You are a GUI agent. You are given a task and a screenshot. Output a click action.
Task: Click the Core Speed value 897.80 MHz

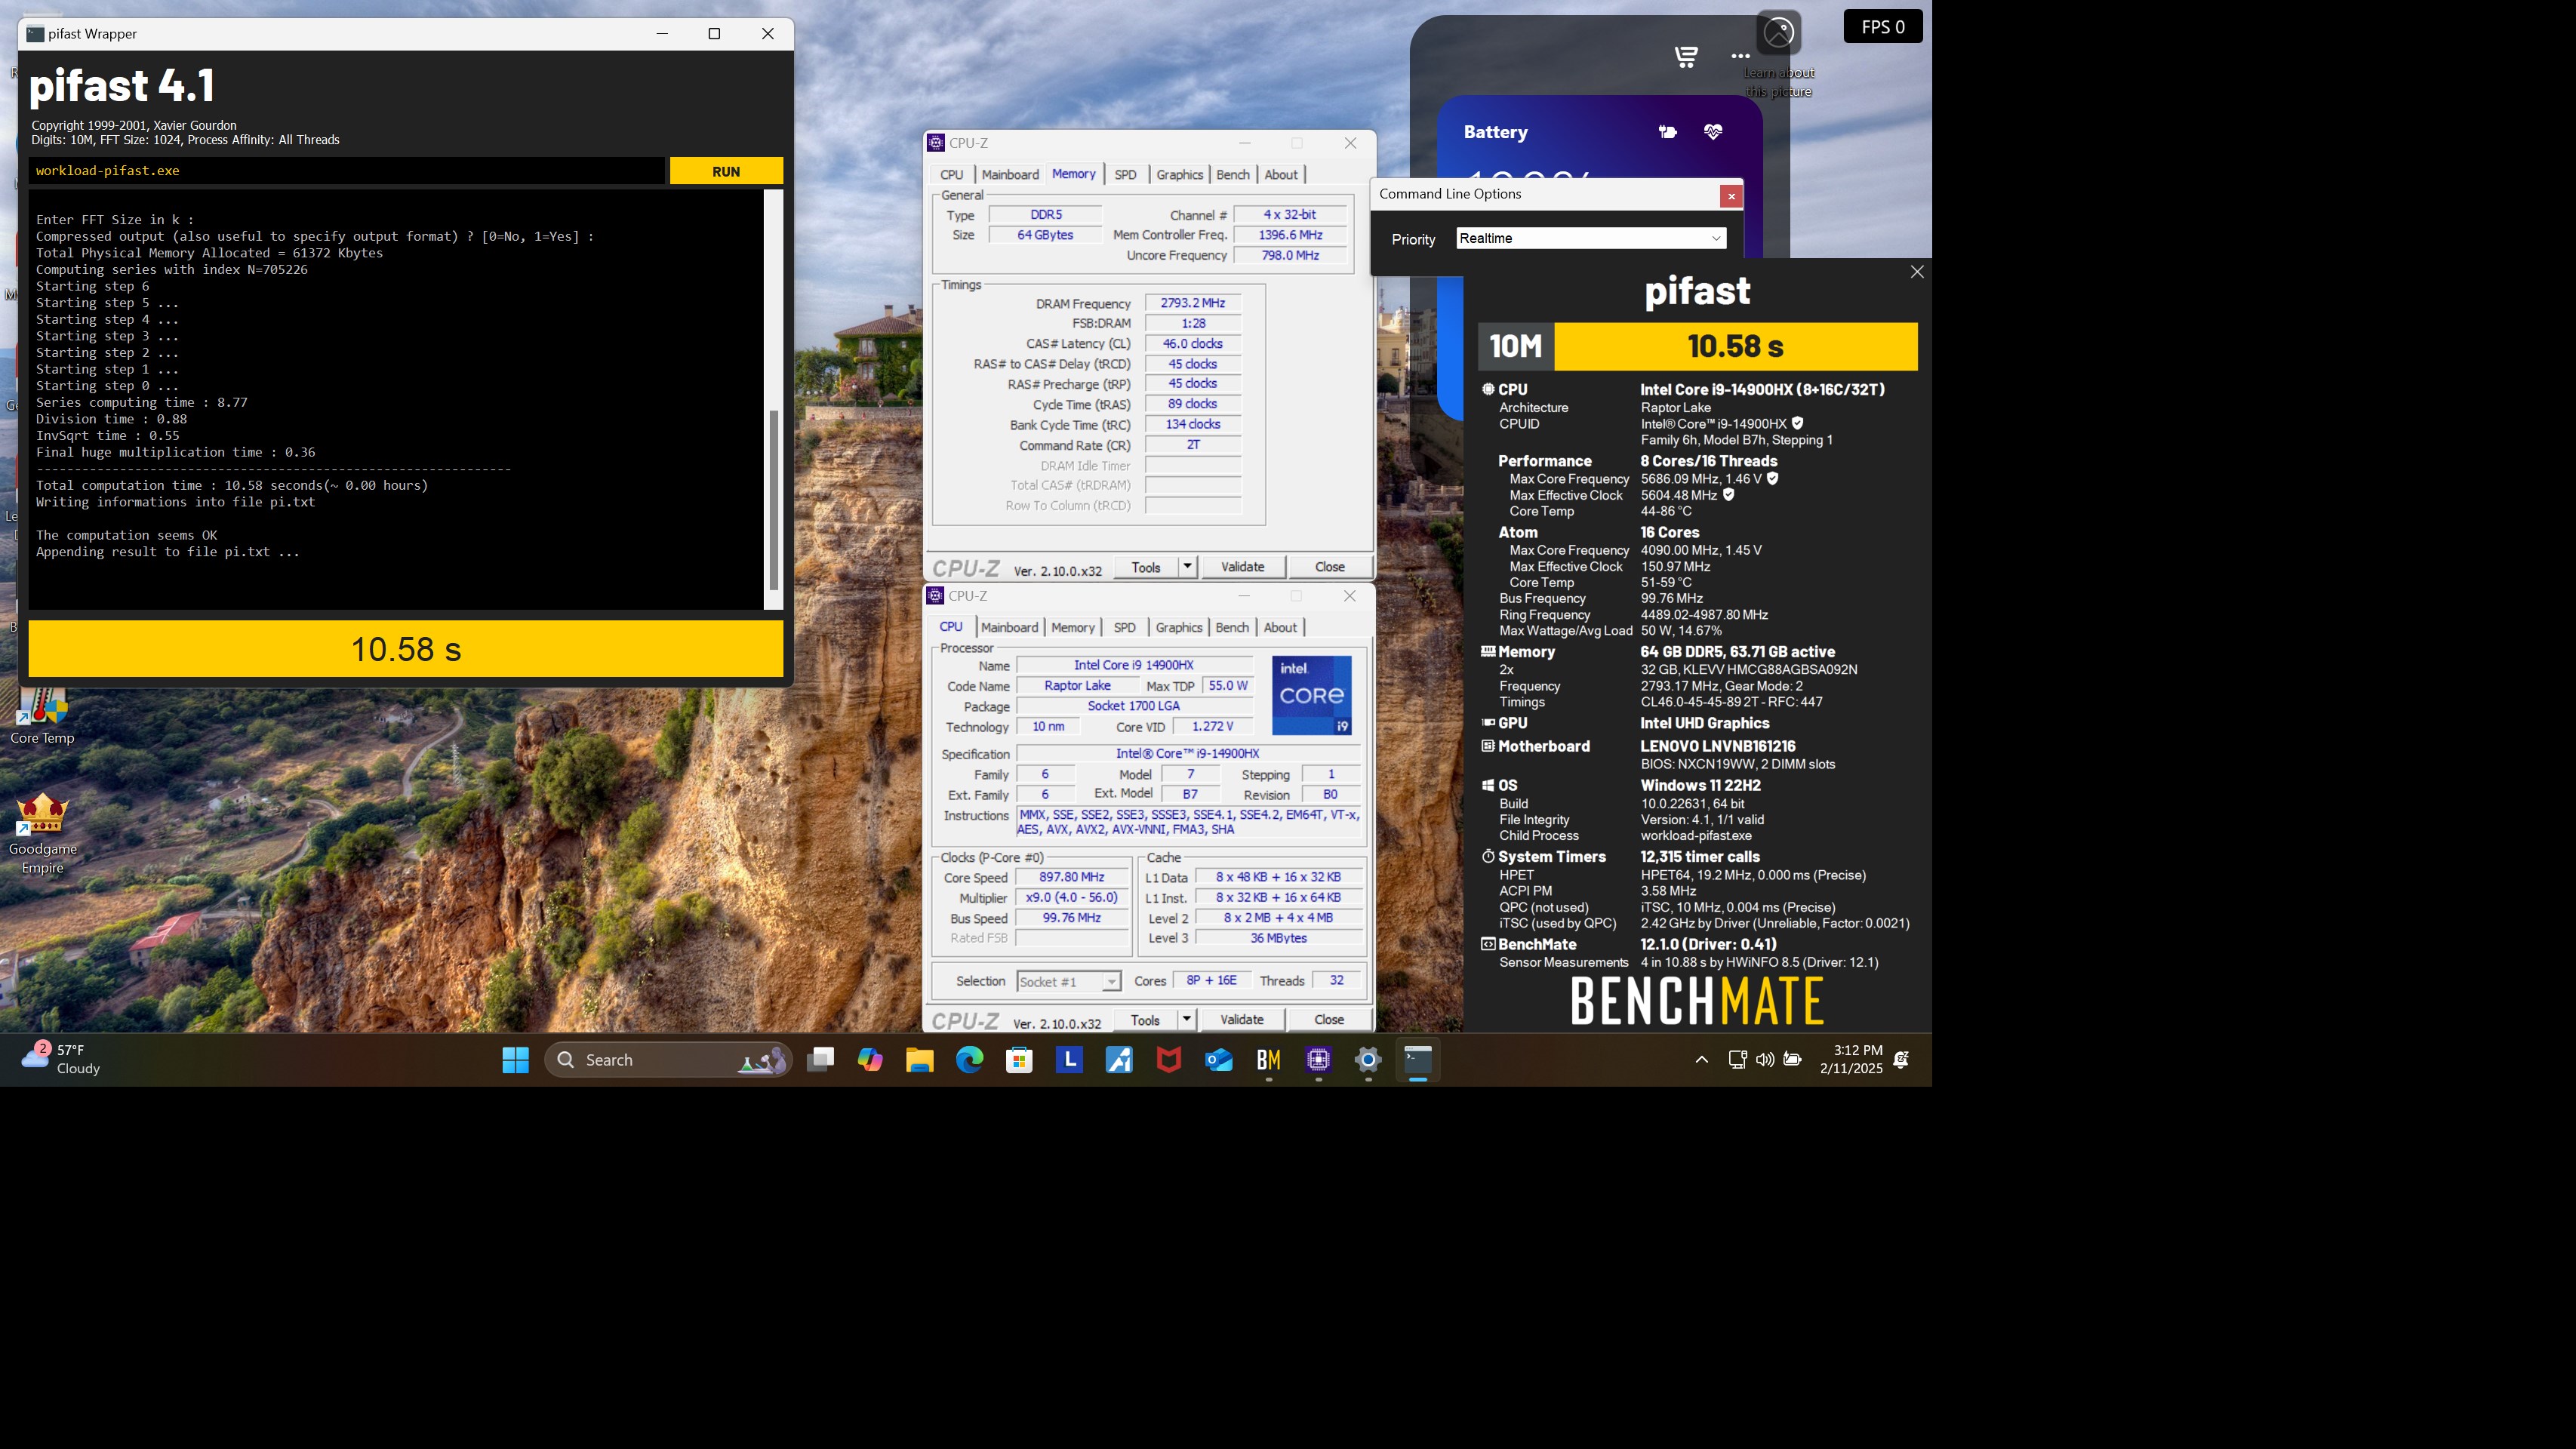coord(1071,877)
